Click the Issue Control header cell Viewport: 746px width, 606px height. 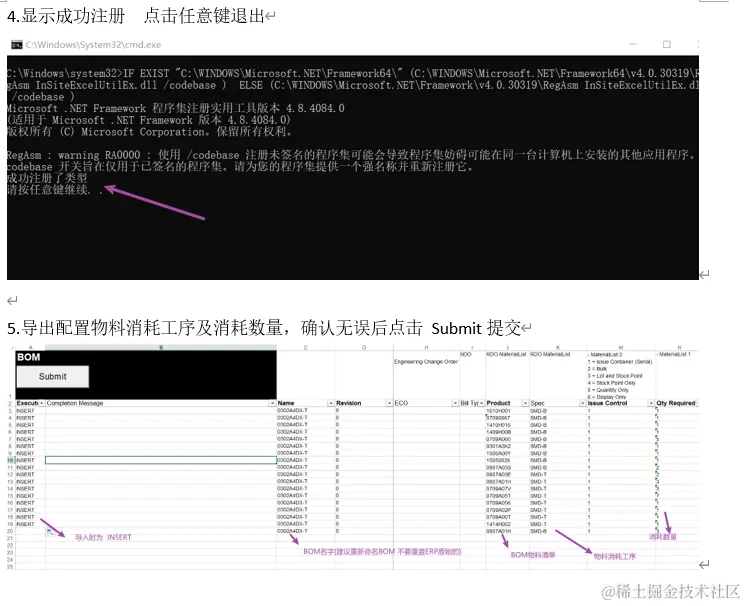click(x=620, y=403)
